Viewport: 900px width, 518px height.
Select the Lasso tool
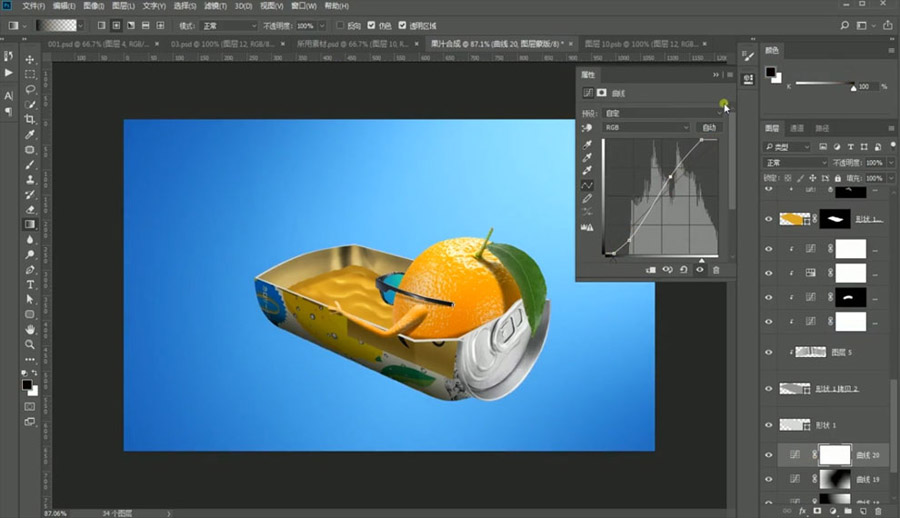pyautogui.click(x=30, y=90)
